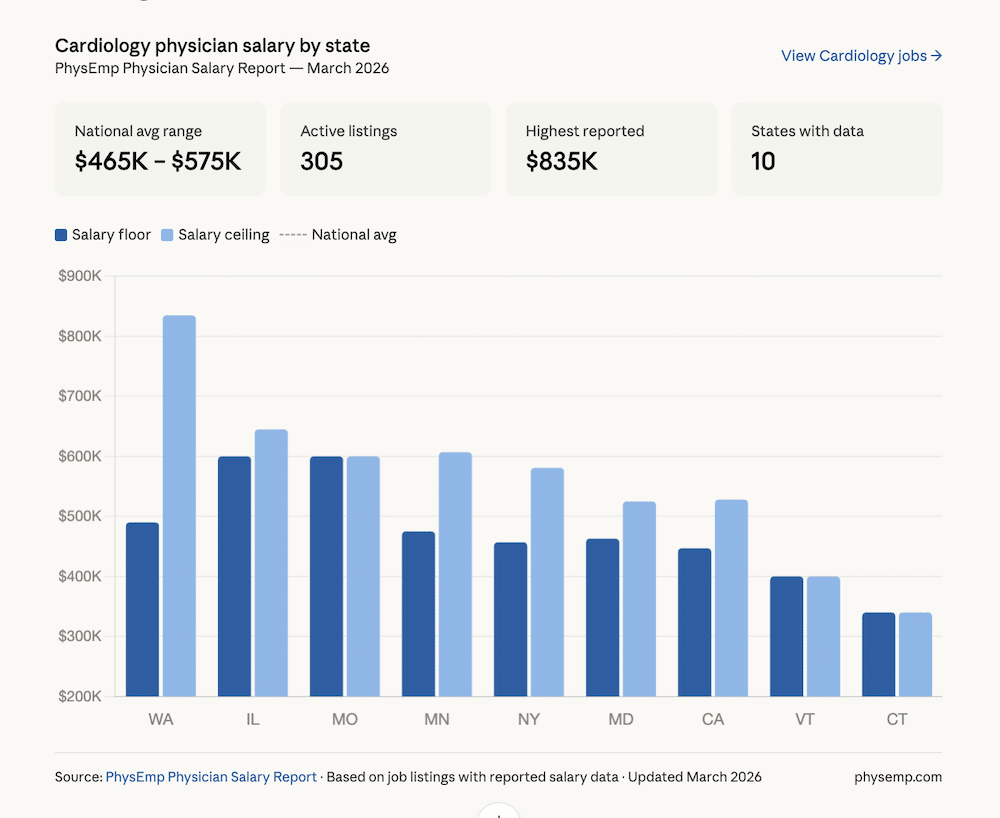Click the chart title Cardiology physician salary
This screenshot has height=818, width=1000.
[213, 45]
